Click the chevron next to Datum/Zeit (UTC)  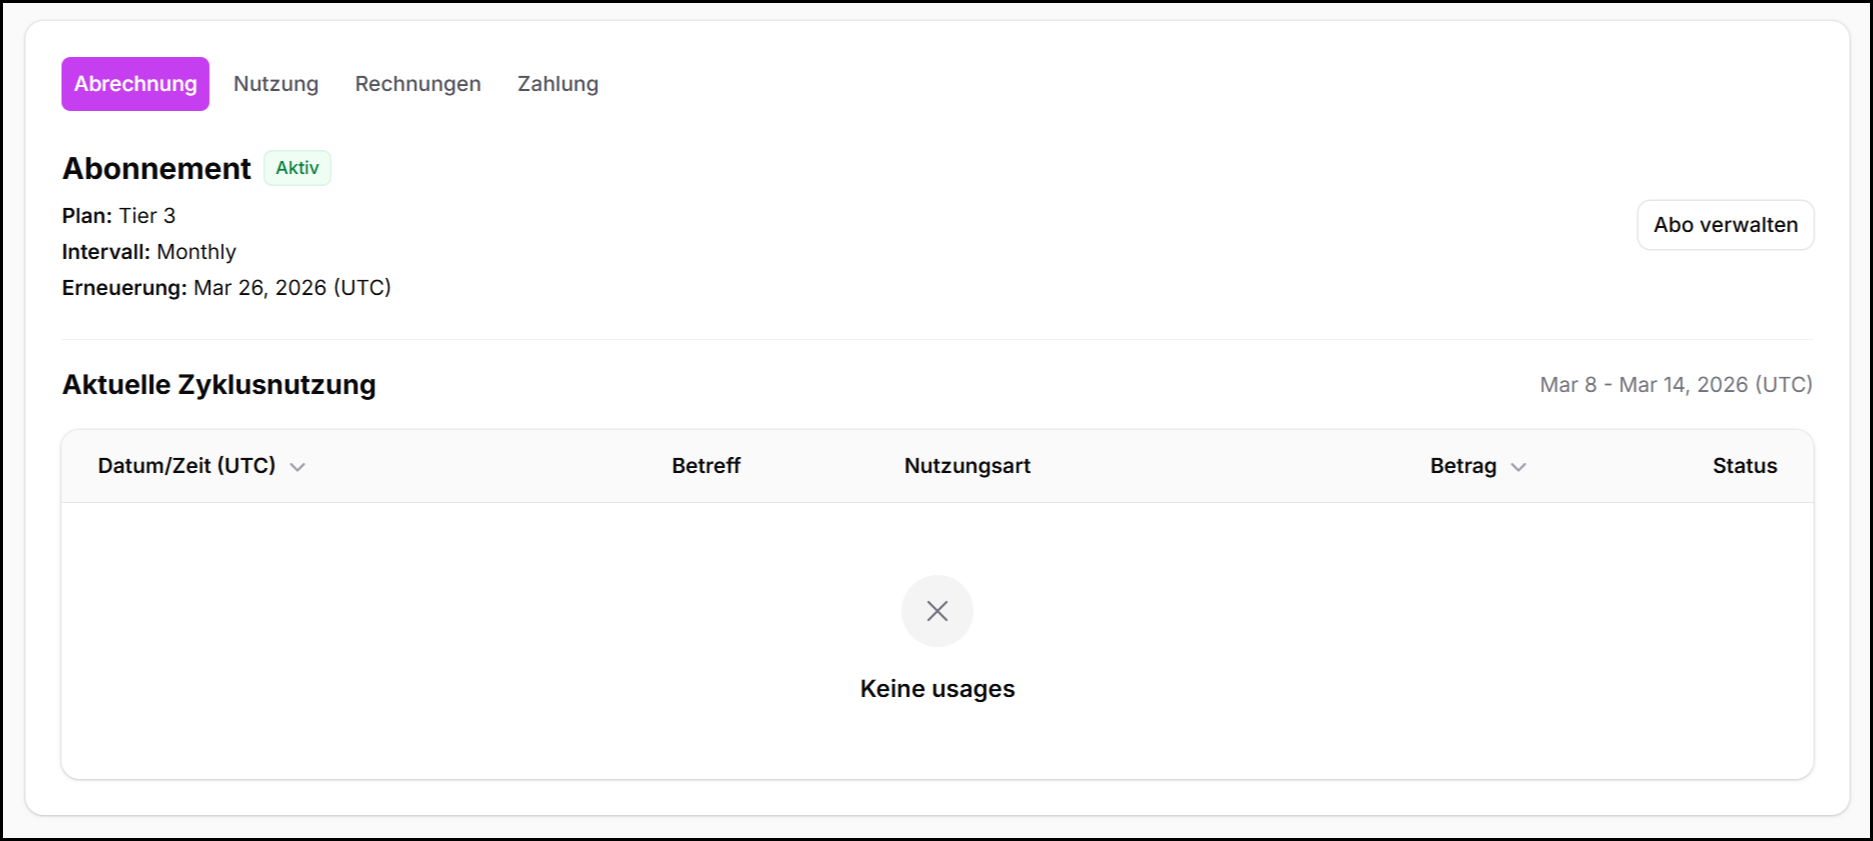pyautogui.click(x=297, y=467)
